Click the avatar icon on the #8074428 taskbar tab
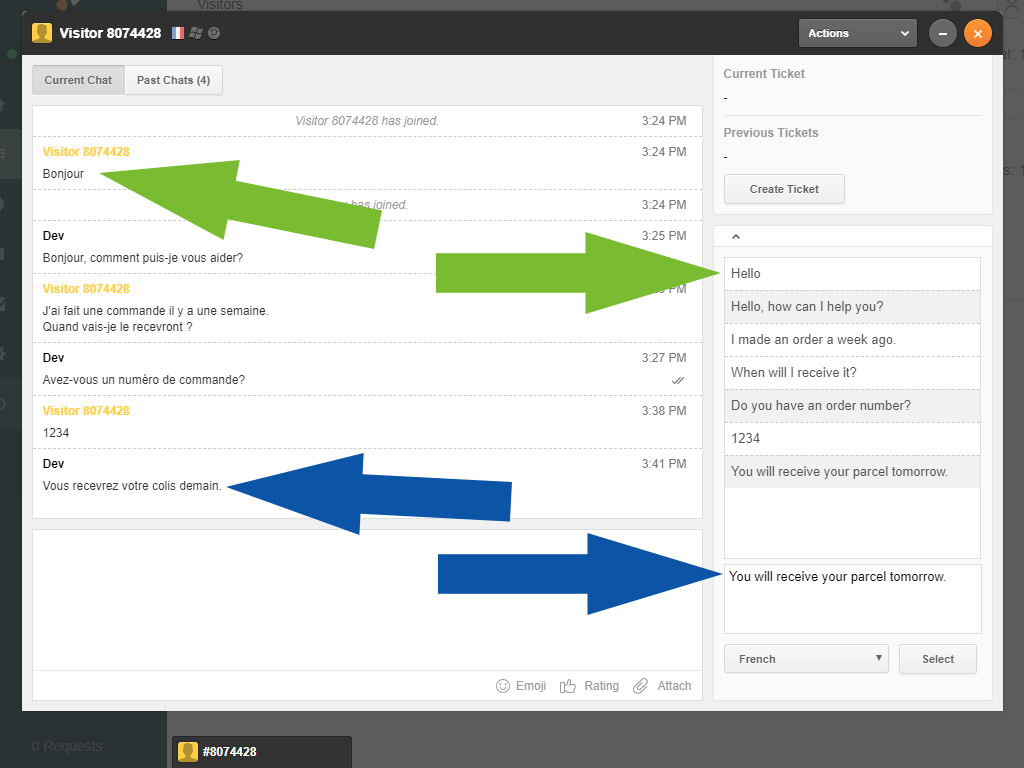The width and height of the screenshot is (1024, 768). (188, 751)
